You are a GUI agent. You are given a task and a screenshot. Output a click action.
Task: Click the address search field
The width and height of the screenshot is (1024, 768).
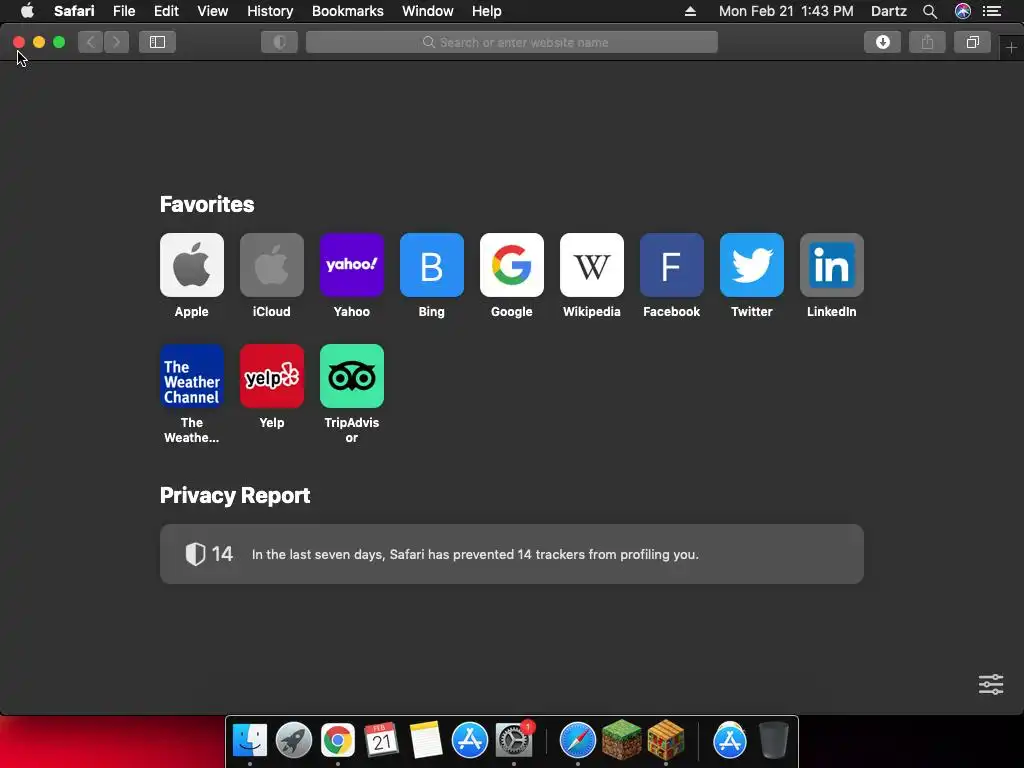pos(512,42)
